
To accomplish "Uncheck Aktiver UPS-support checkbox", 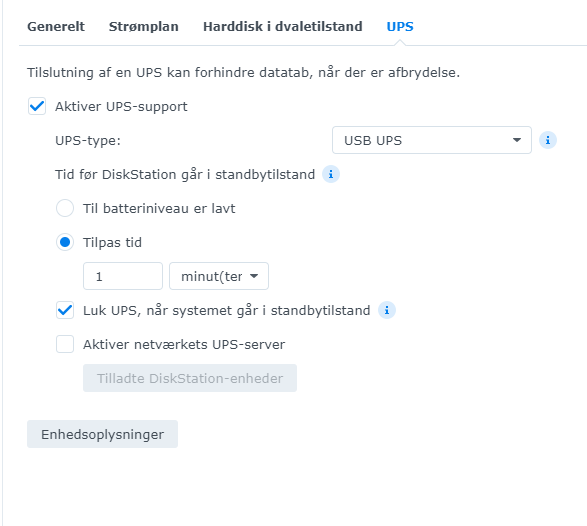I will click(37, 106).
